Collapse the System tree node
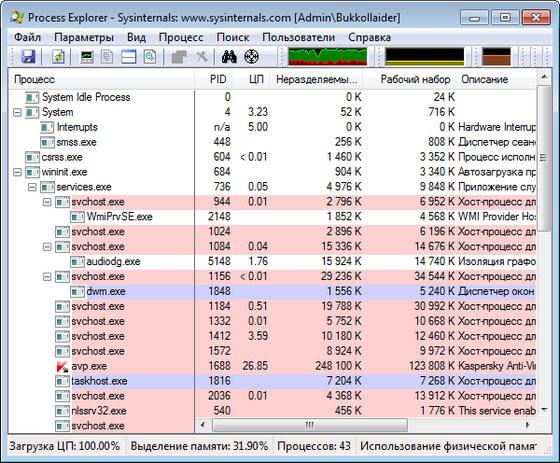The width and height of the screenshot is (560, 463). pyautogui.click(x=17, y=113)
